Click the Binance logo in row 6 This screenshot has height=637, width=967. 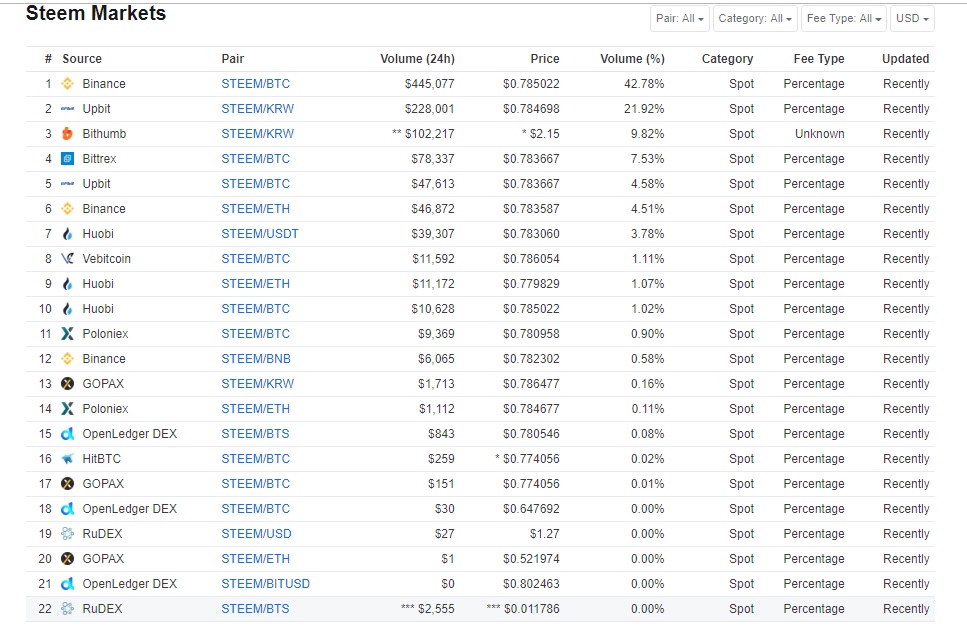pos(68,208)
